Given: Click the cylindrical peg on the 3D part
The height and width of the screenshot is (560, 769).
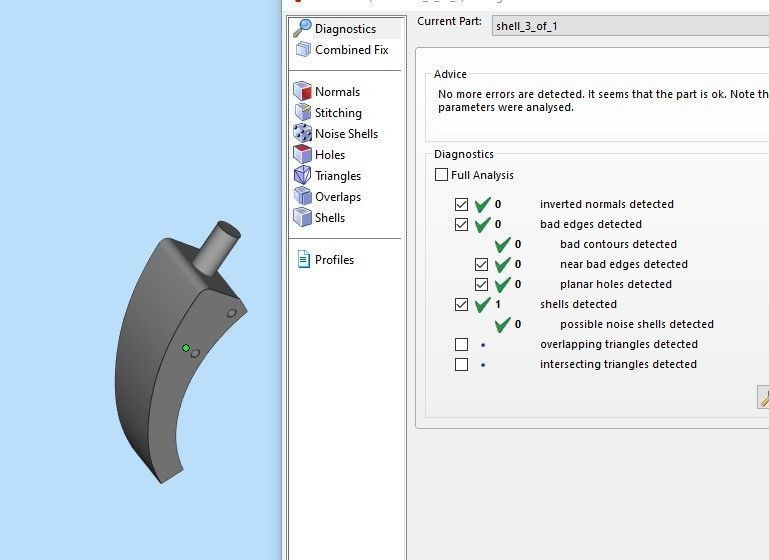Looking at the screenshot, I should (217, 248).
